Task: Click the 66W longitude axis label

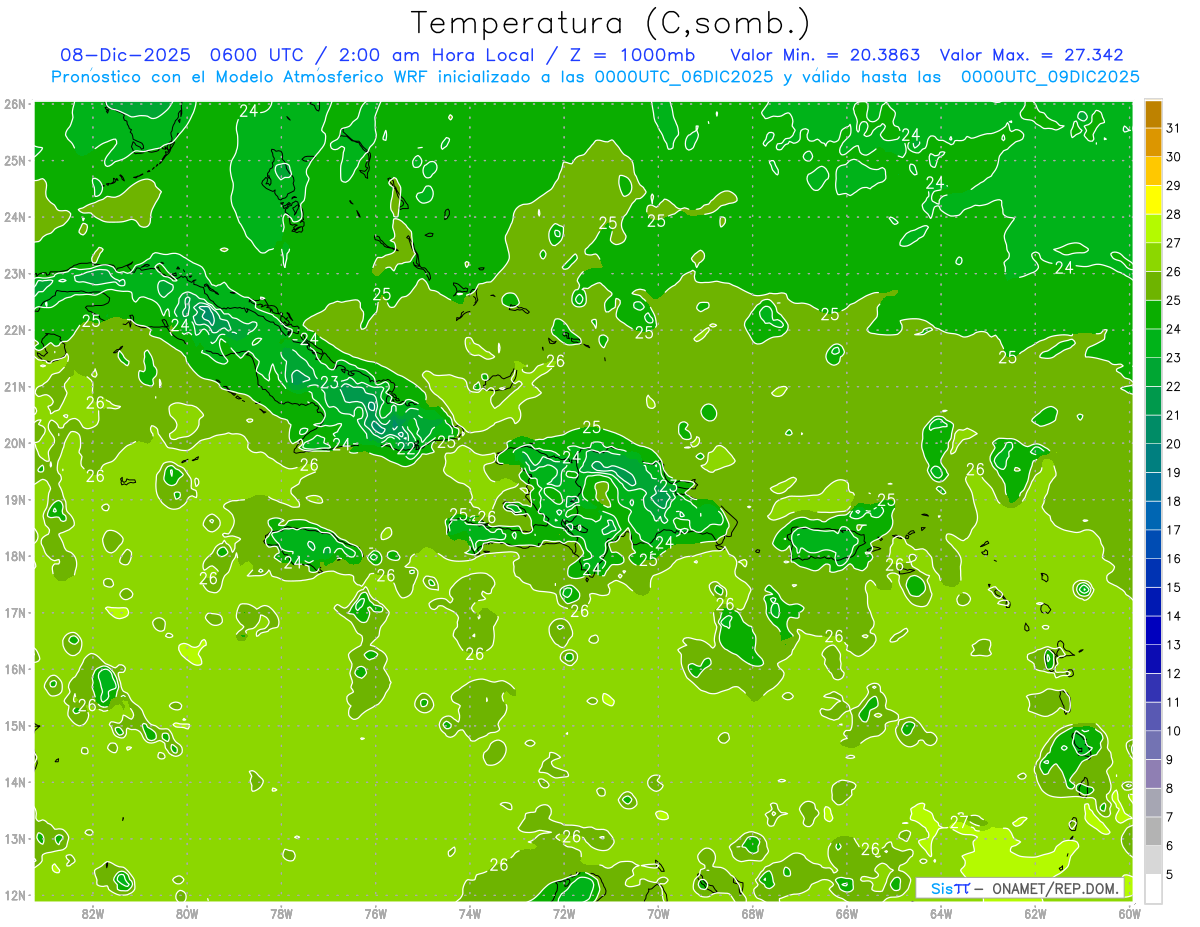Action: [846, 913]
